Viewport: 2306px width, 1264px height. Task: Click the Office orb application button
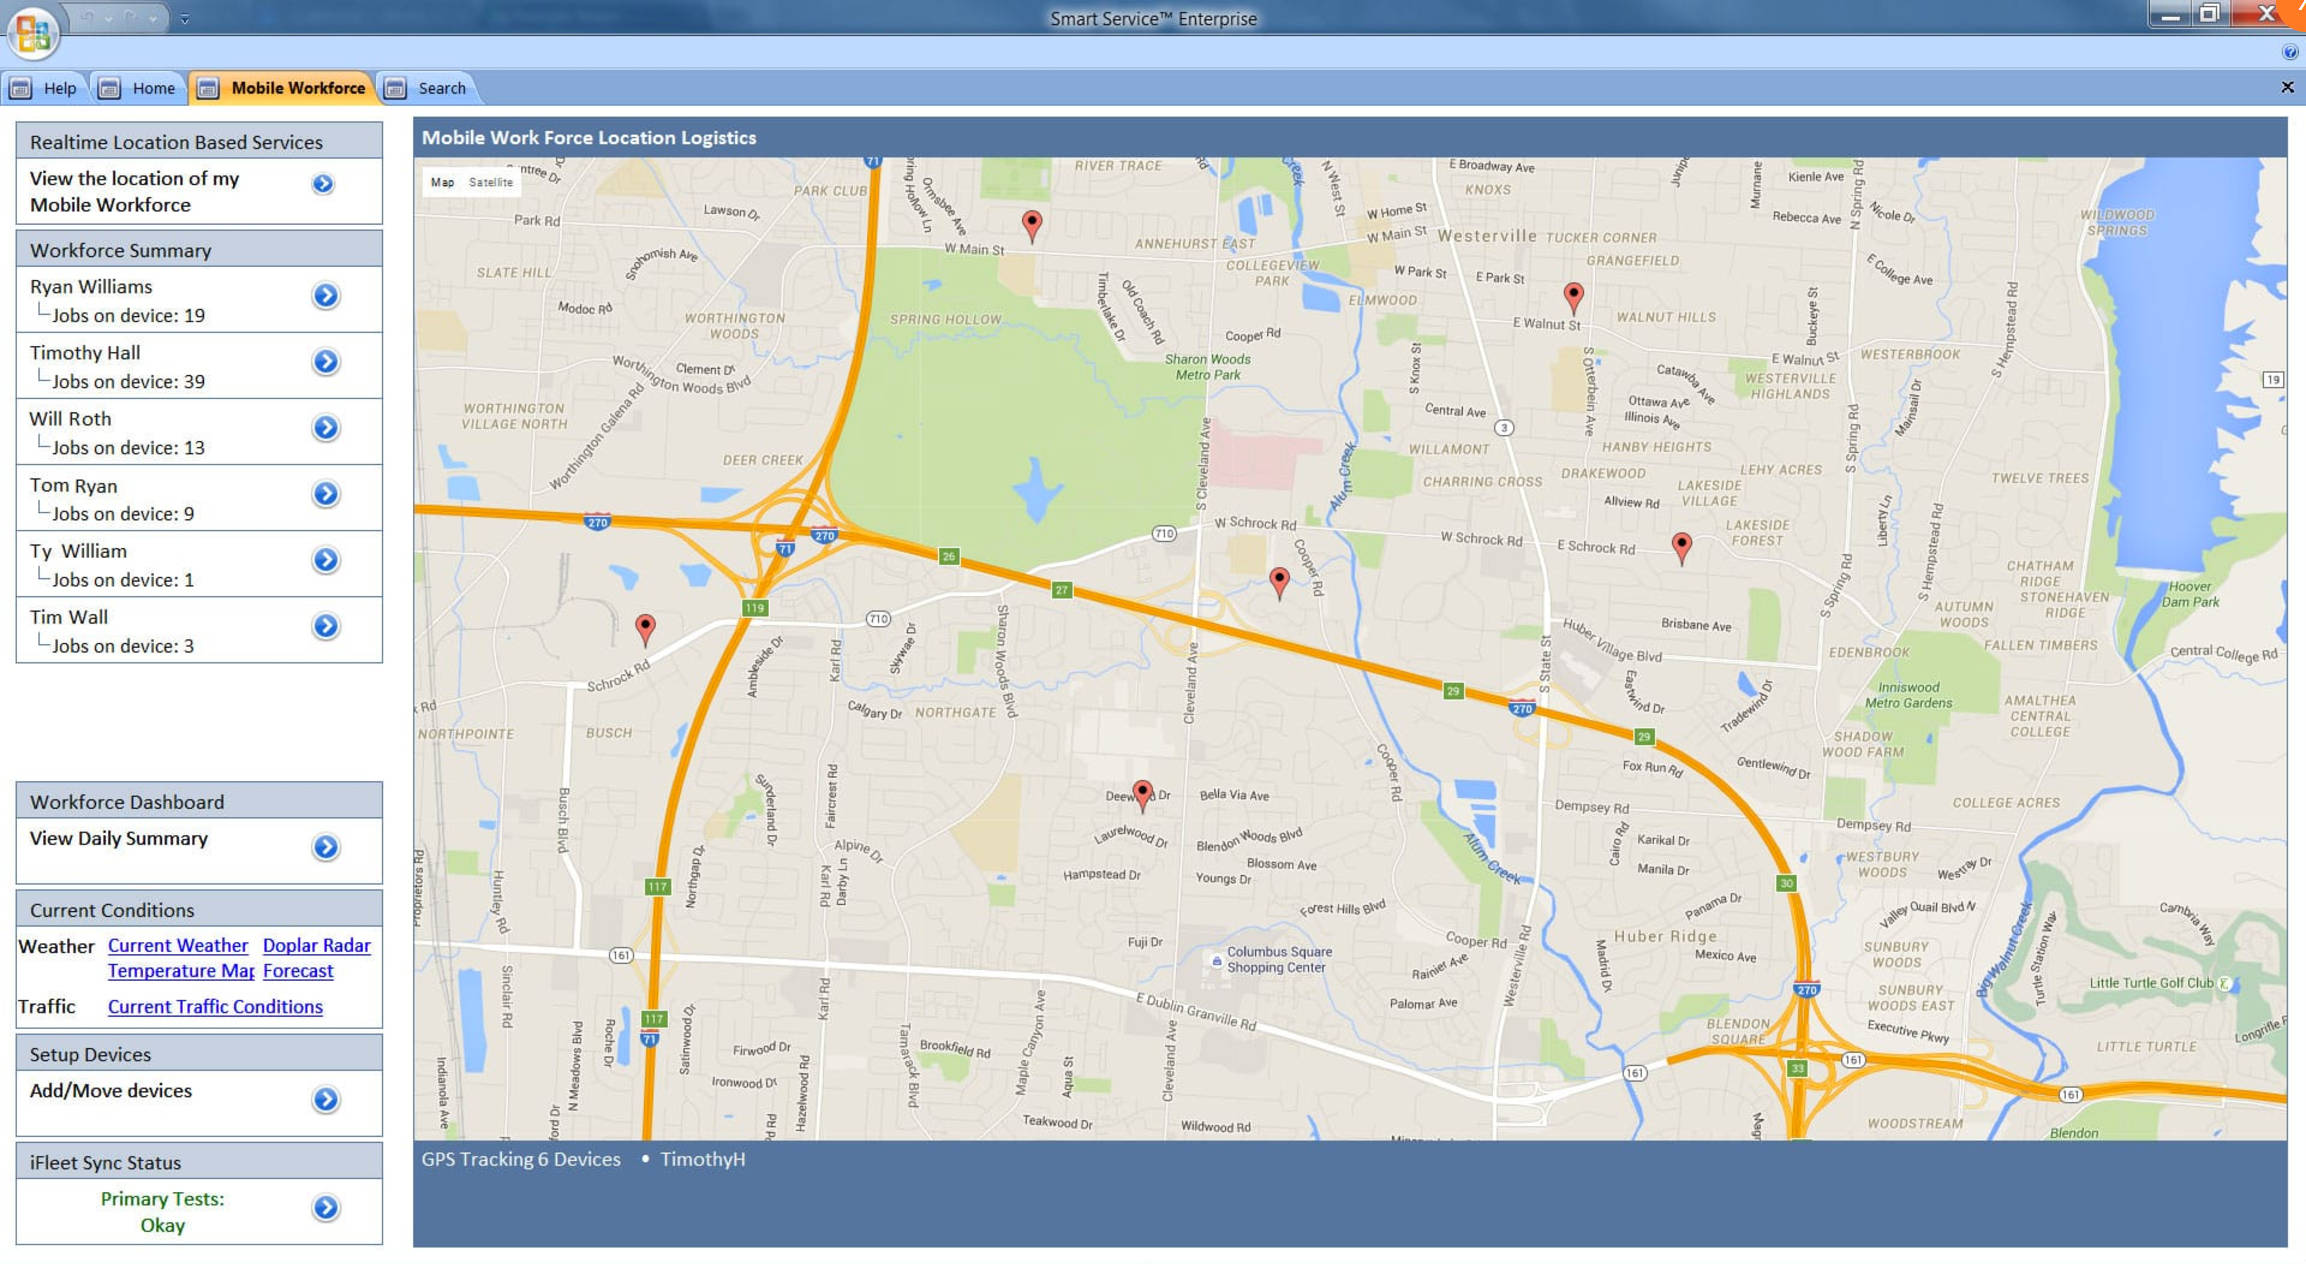click(33, 33)
